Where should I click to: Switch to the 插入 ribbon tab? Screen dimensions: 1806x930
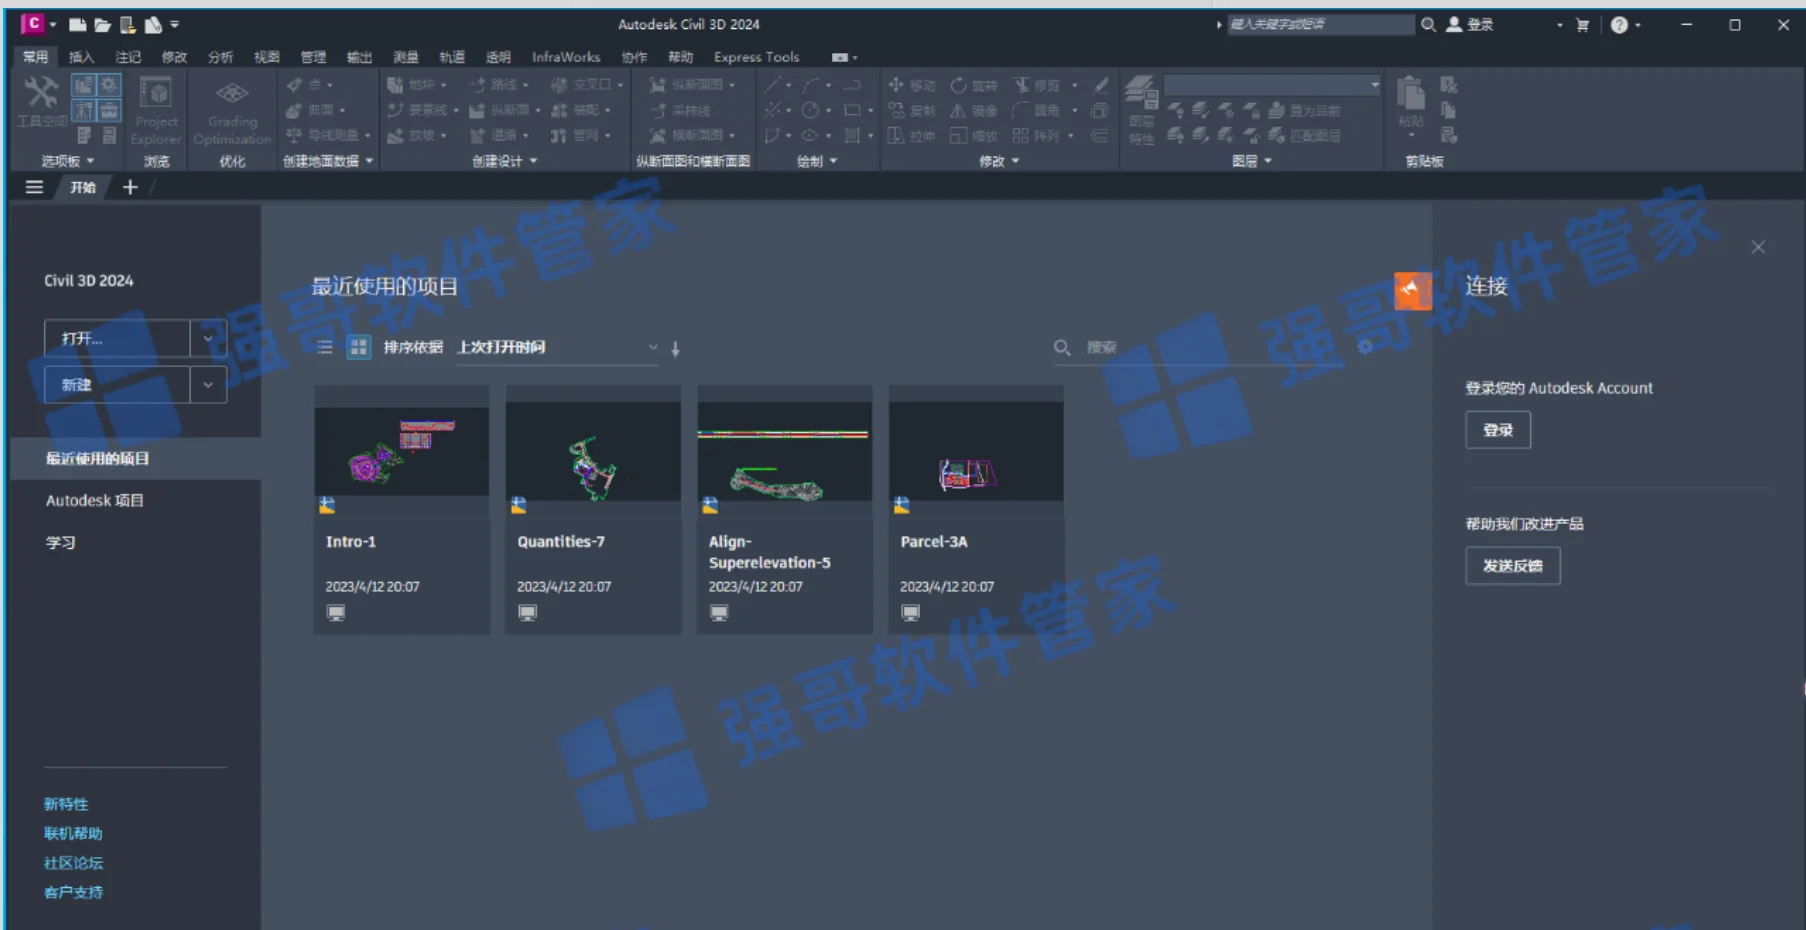[x=81, y=57]
